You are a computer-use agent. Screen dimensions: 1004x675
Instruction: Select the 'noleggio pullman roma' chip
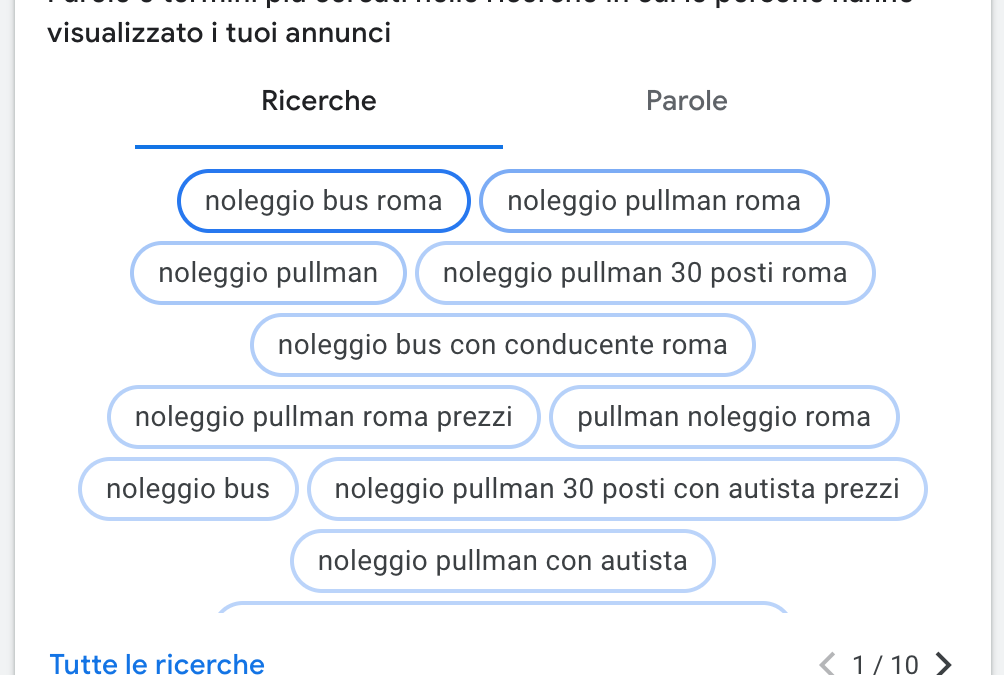654,201
